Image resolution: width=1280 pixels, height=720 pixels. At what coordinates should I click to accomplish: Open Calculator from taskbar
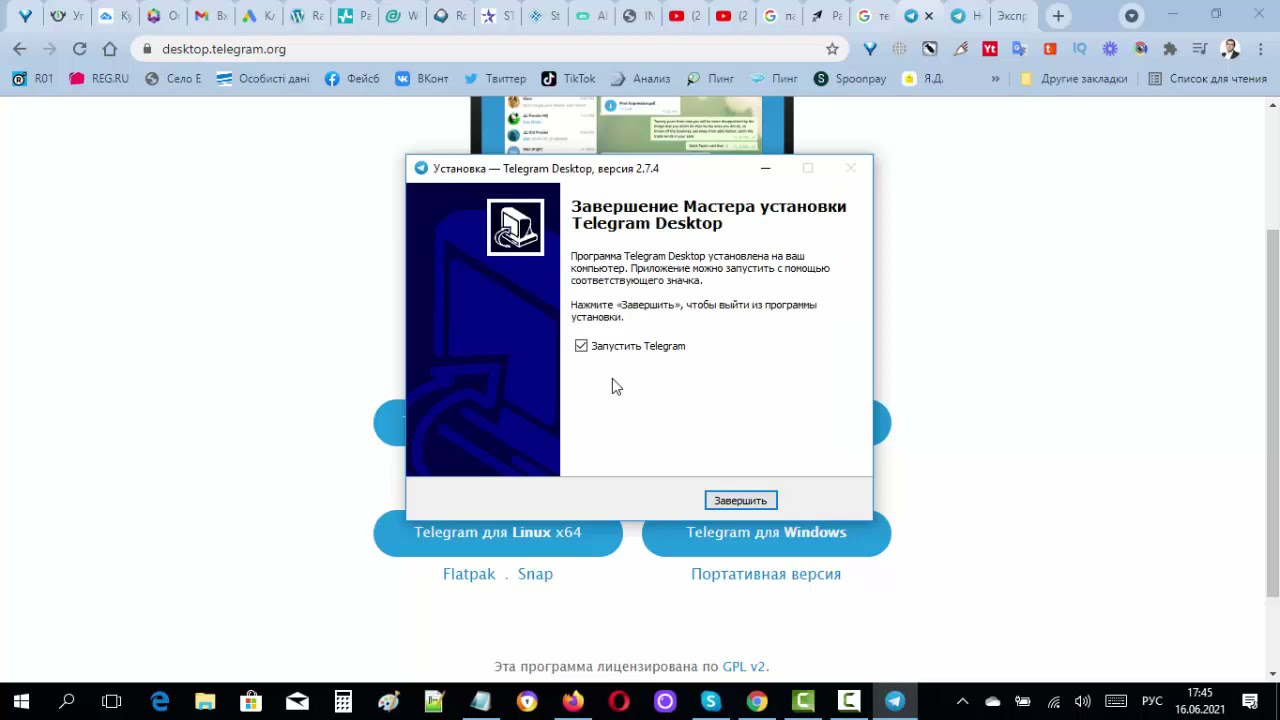[x=343, y=702]
